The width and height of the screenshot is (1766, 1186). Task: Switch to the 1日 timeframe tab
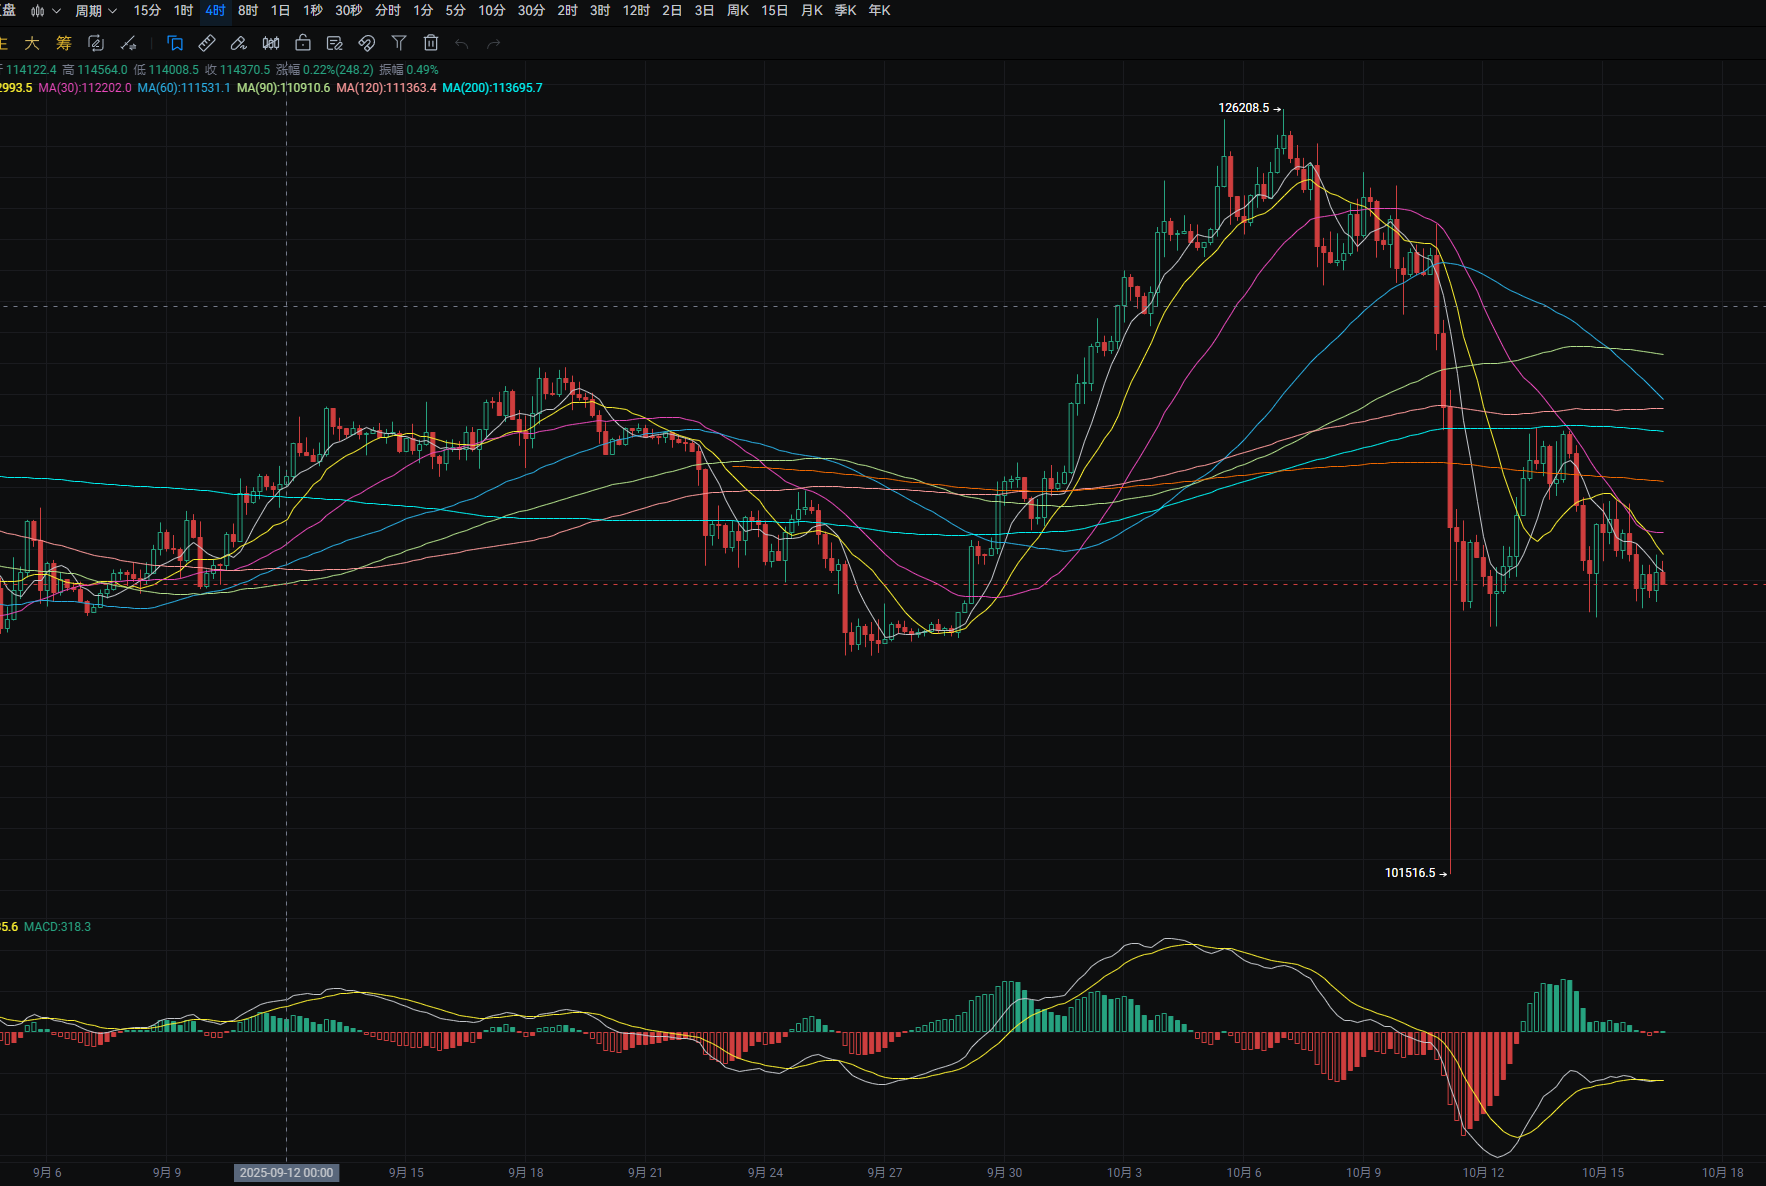[x=280, y=11]
